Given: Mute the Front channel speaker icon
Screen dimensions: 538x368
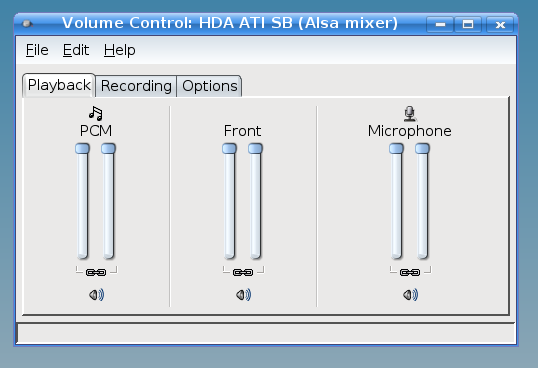Looking at the screenshot, I should [243, 295].
